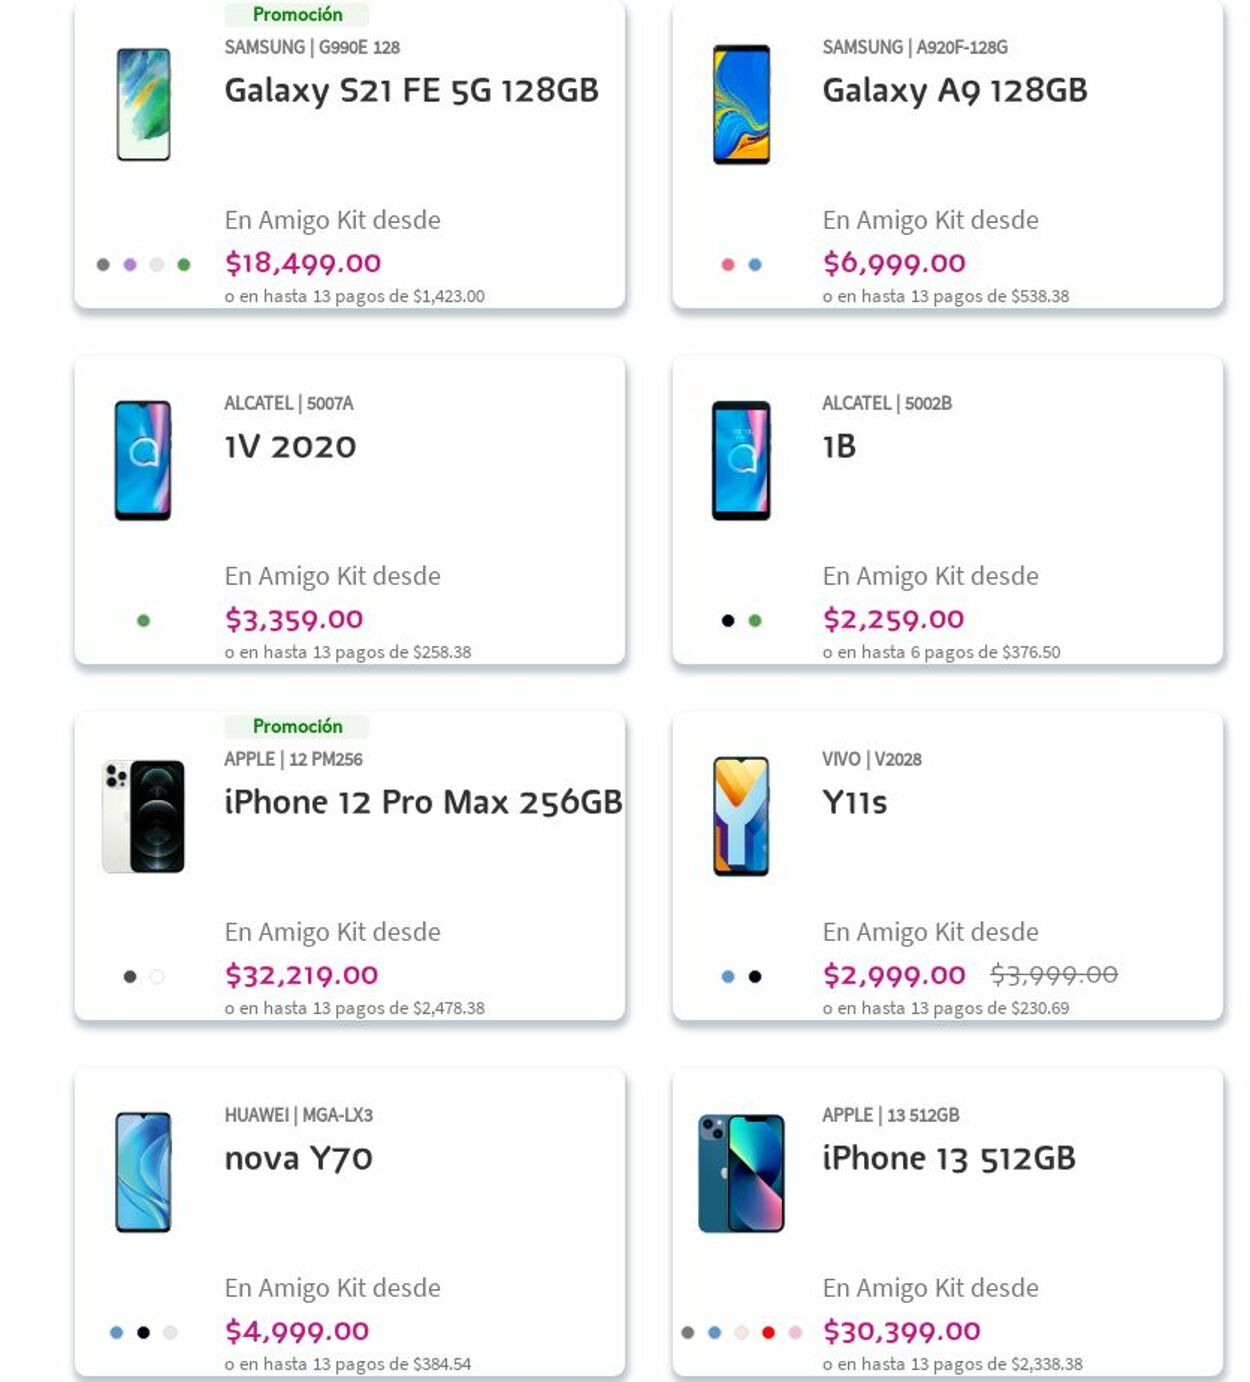Viewport: 1250px width, 1382px height.
Task: Open the Galaxy A9 128GB phone thumbnail
Action: 741,104
